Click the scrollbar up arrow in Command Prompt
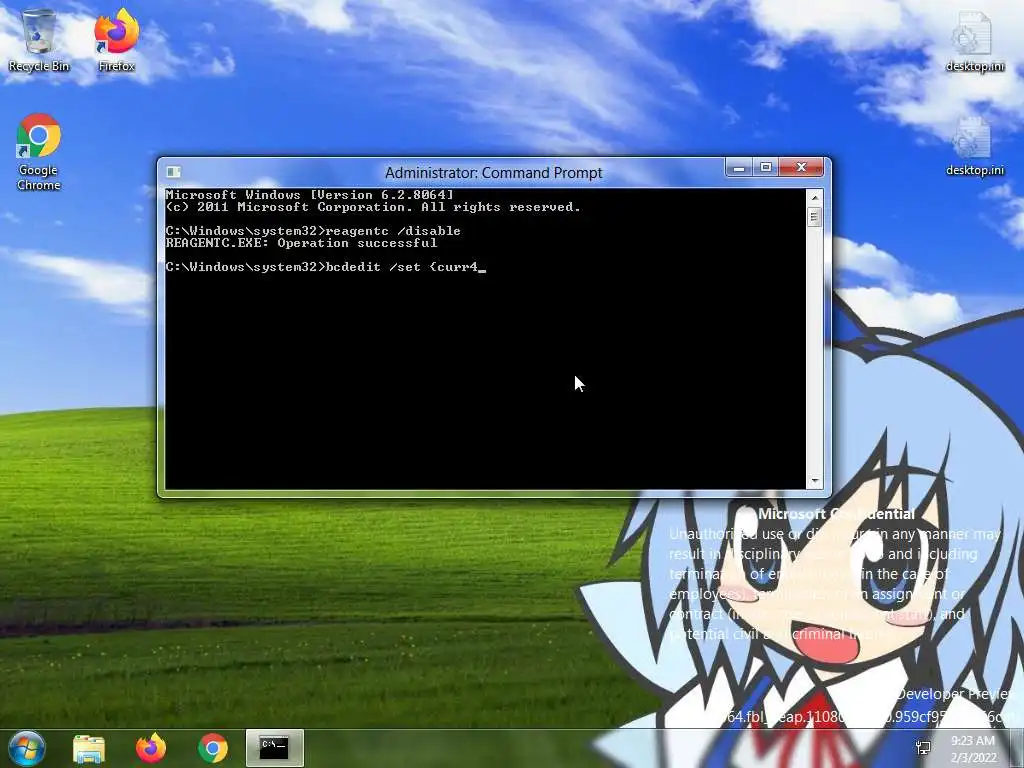 pyautogui.click(x=814, y=197)
